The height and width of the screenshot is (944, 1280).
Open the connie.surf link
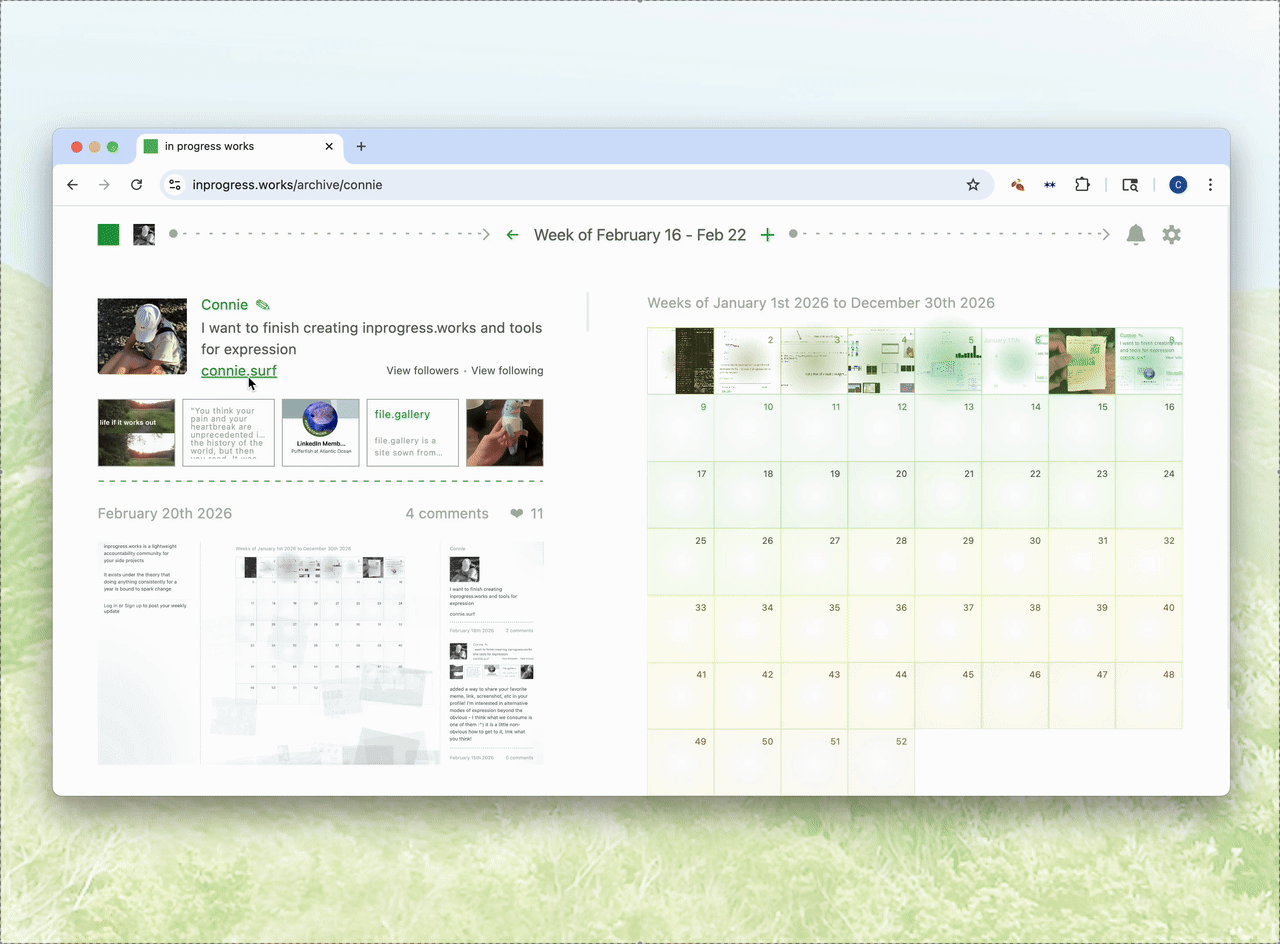pos(239,371)
